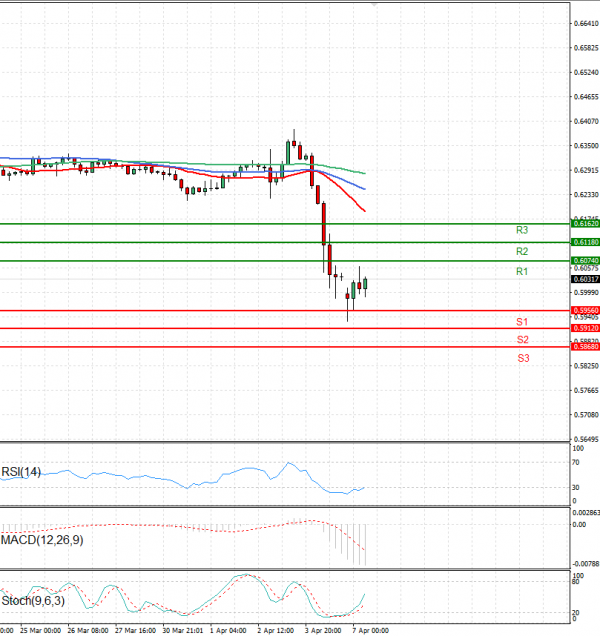The width and height of the screenshot is (600, 636).
Task: Click the MACD 0.002863 scale value
Action: click(586, 513)
